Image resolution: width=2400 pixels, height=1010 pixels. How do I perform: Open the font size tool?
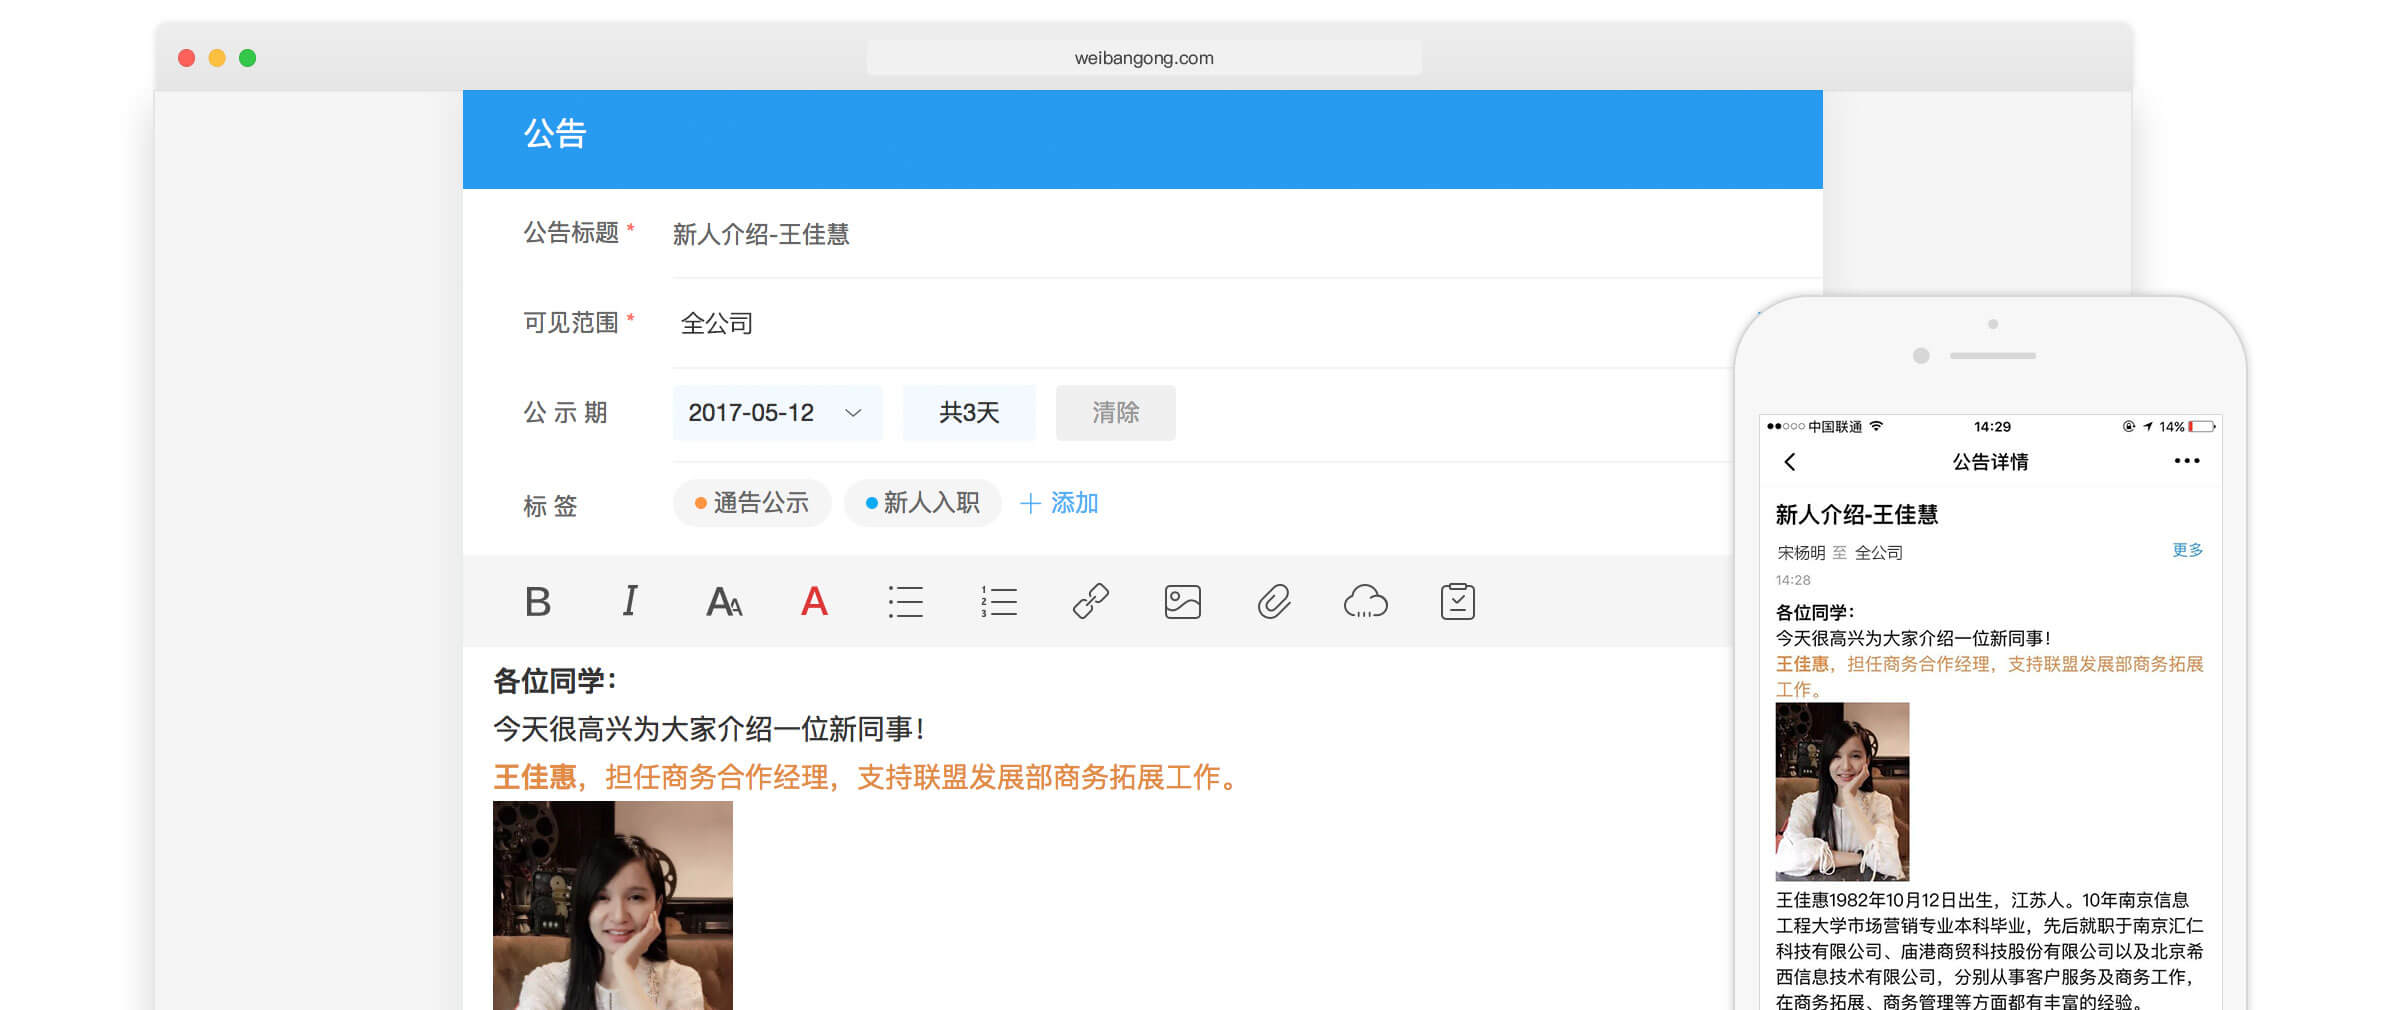(724, 602)
